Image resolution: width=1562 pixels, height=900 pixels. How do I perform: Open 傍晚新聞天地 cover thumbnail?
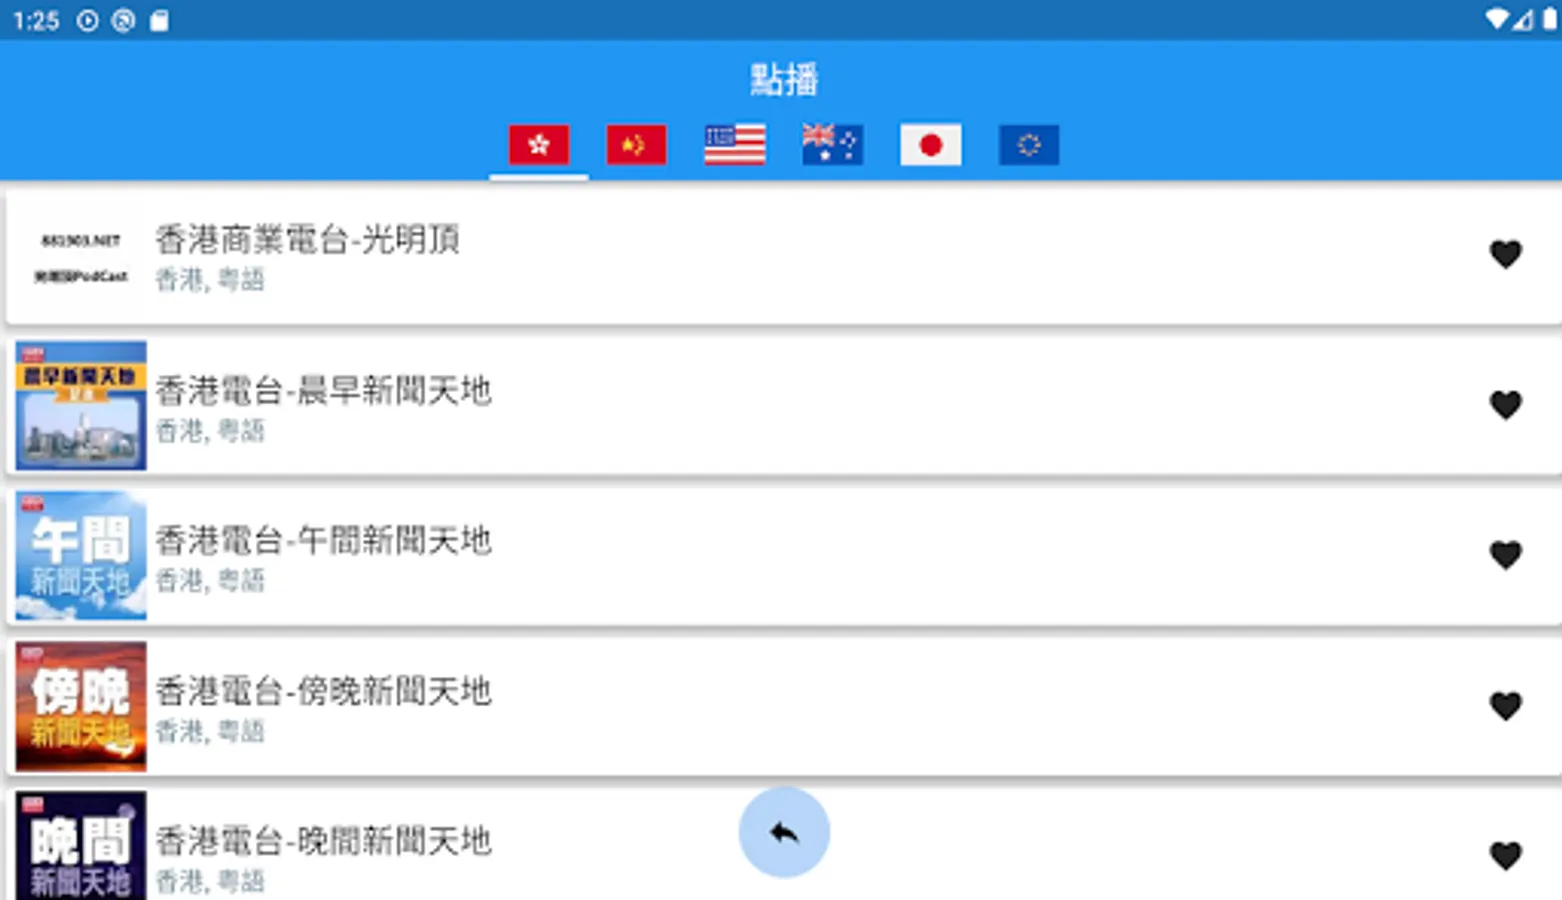81,706
